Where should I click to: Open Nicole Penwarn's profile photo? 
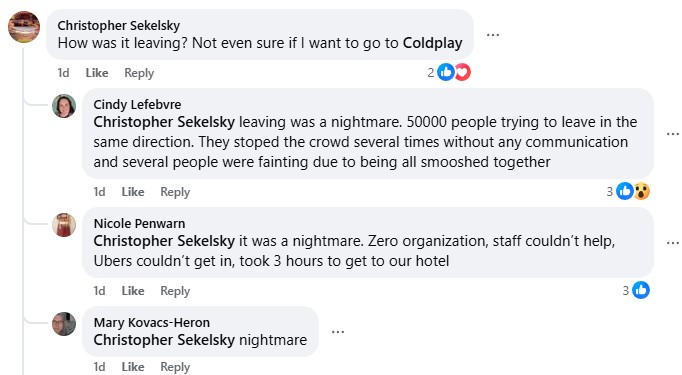(64, 225)
